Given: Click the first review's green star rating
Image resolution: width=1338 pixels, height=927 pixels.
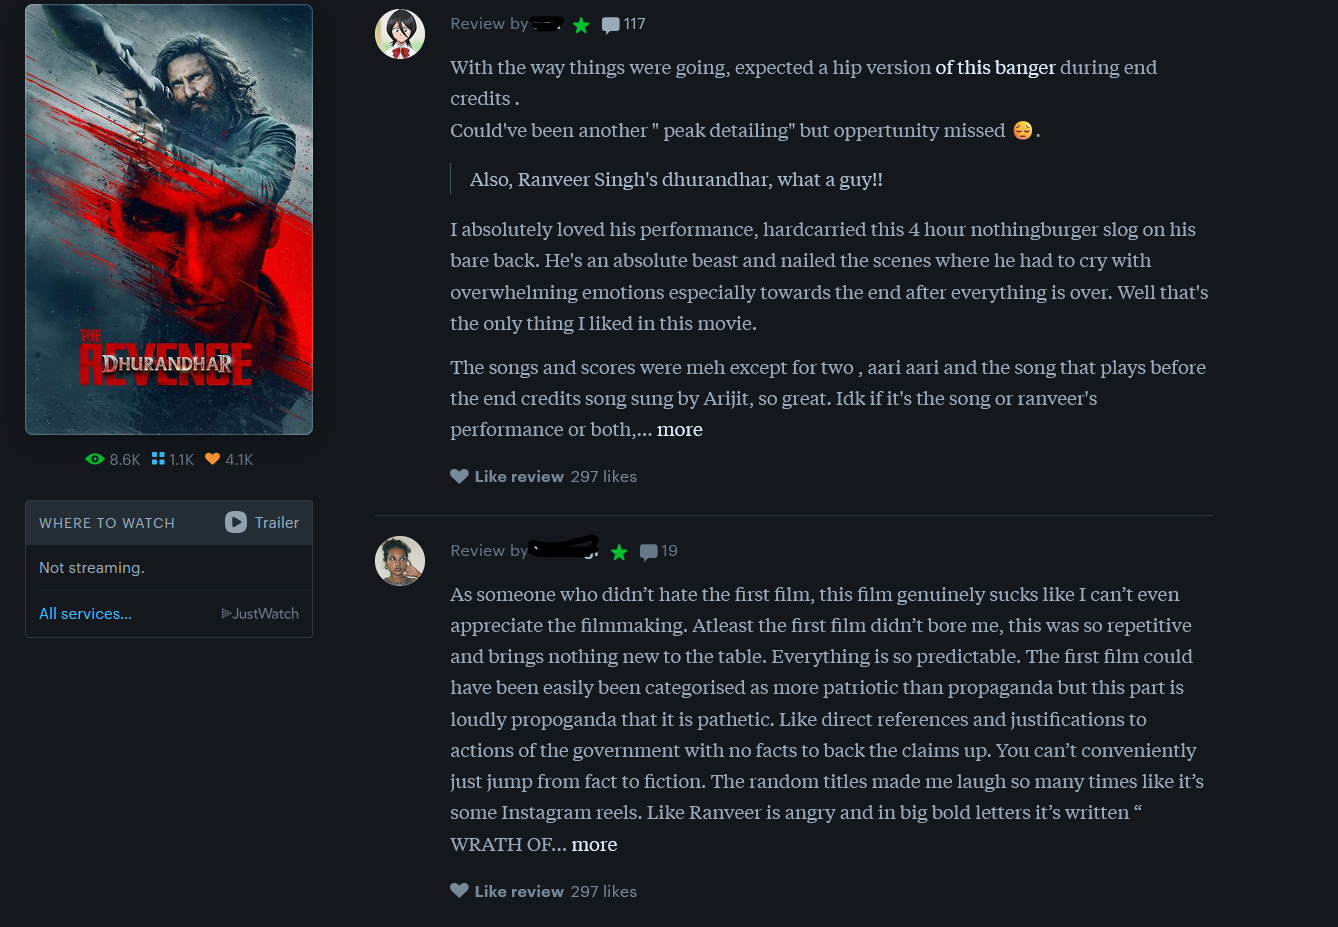Looking at the screenshot, I should click(581, 25).
